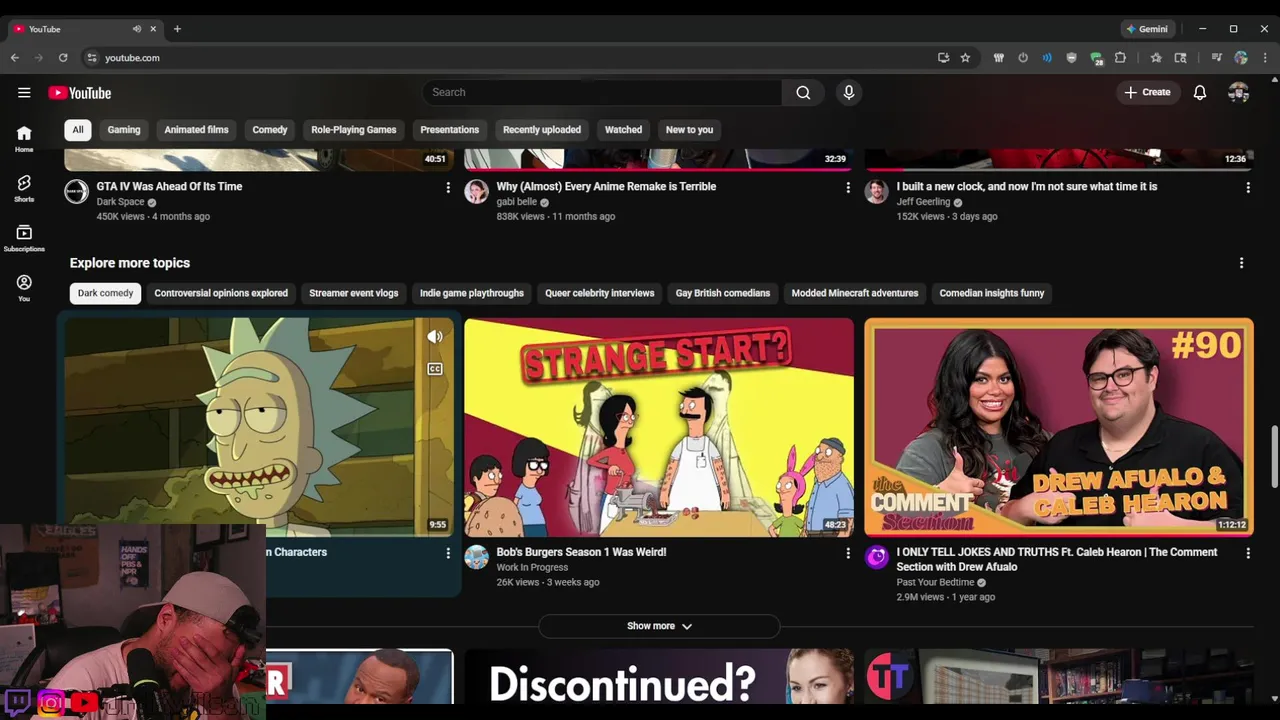This screenshot has height=720, width=1280.
Task: Click the shield blocker extension icon
Action: pos(1071,58)
